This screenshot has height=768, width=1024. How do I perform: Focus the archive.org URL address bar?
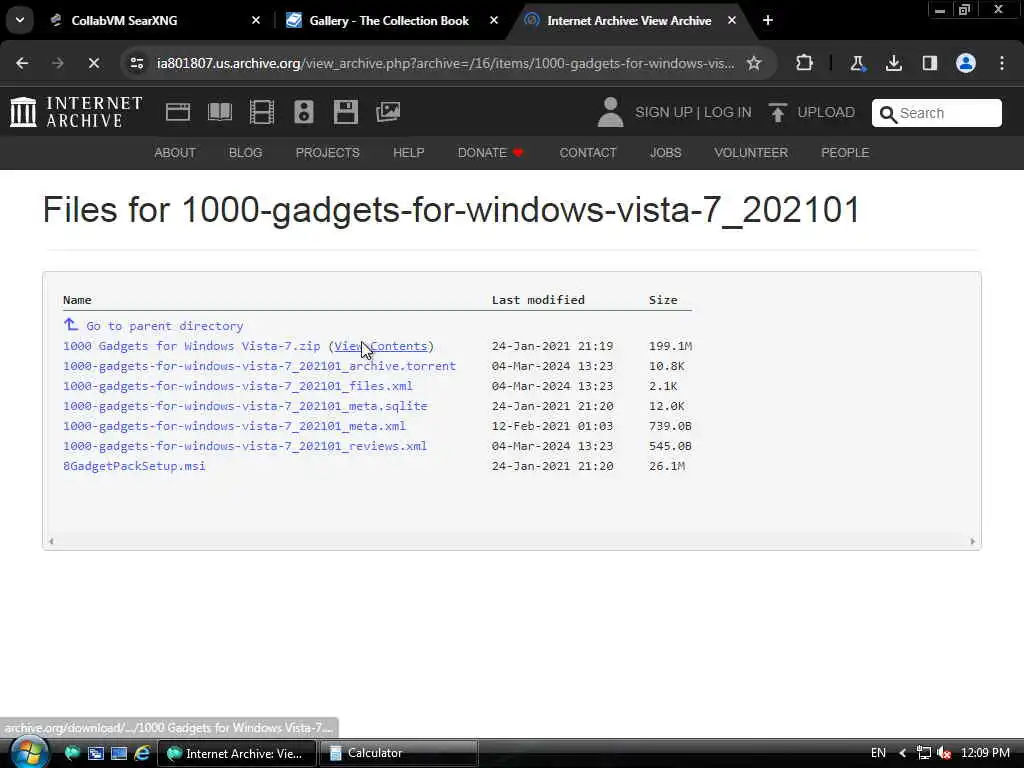(445, 63)
